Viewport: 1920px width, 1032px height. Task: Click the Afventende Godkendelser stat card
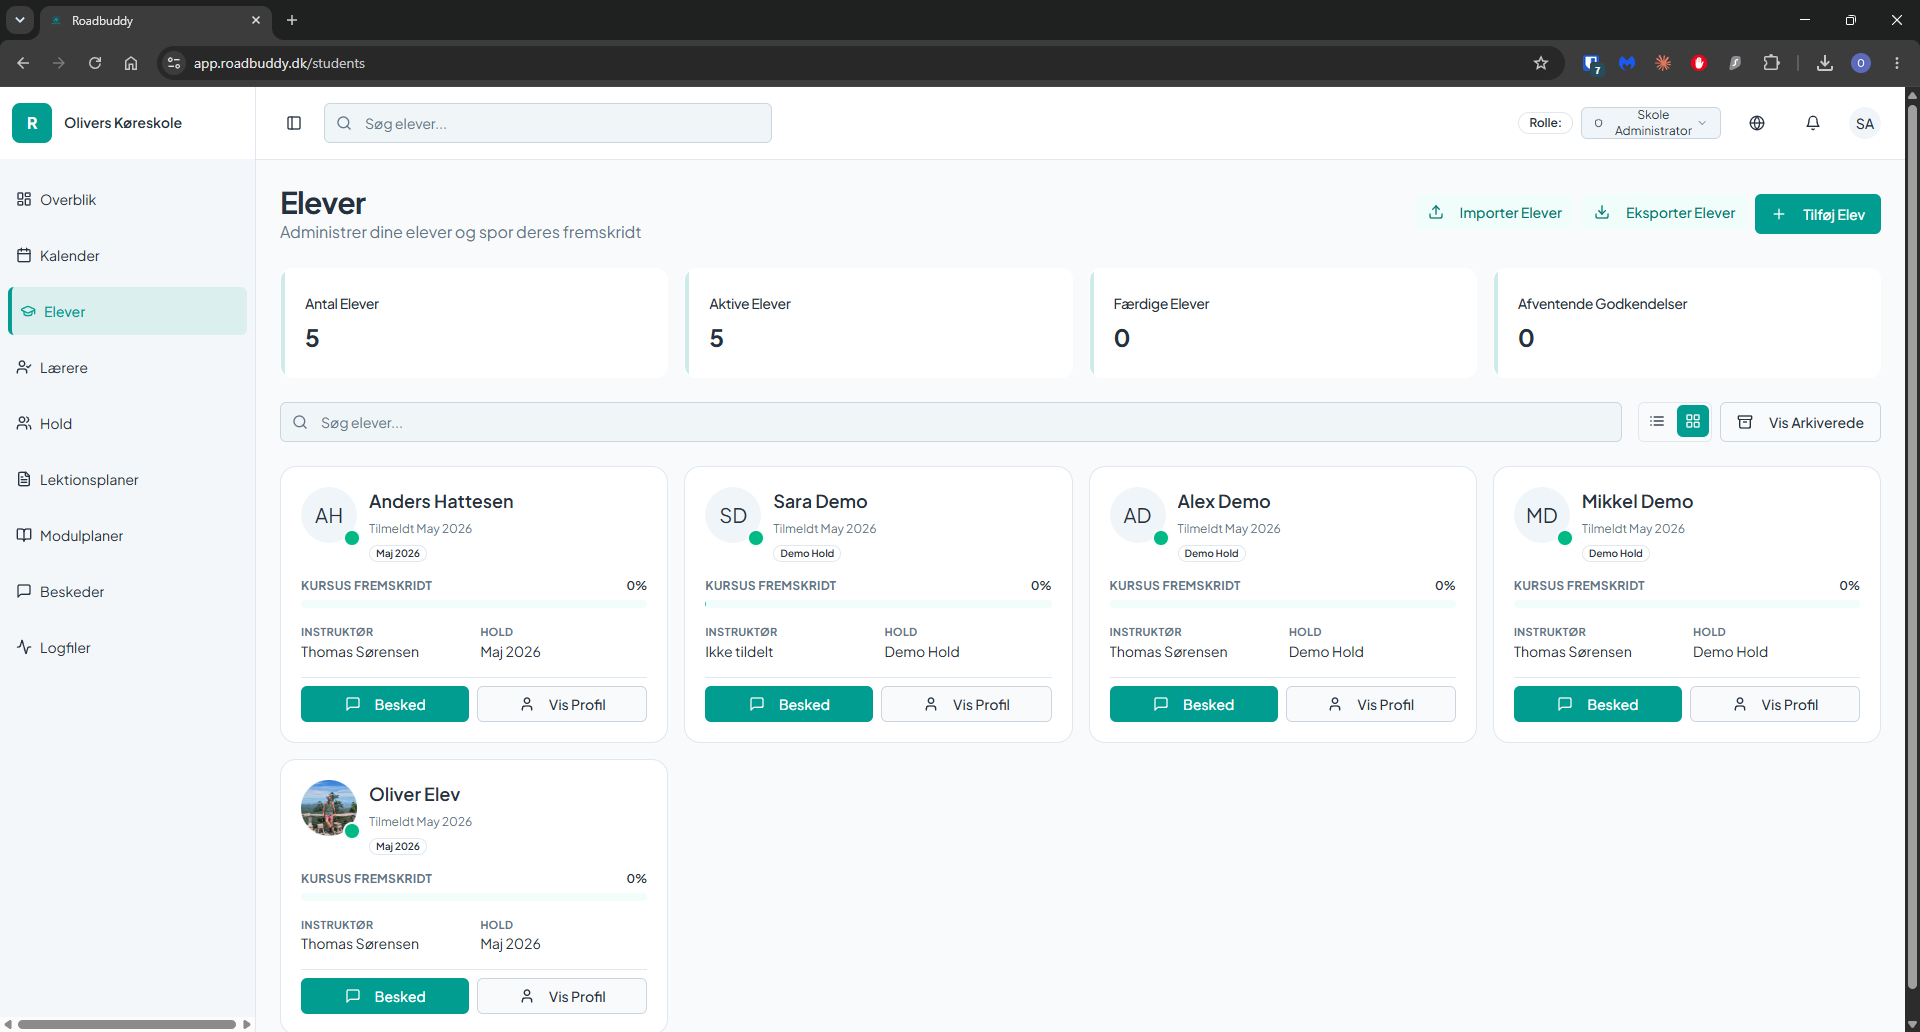(x=1687, y=323)
